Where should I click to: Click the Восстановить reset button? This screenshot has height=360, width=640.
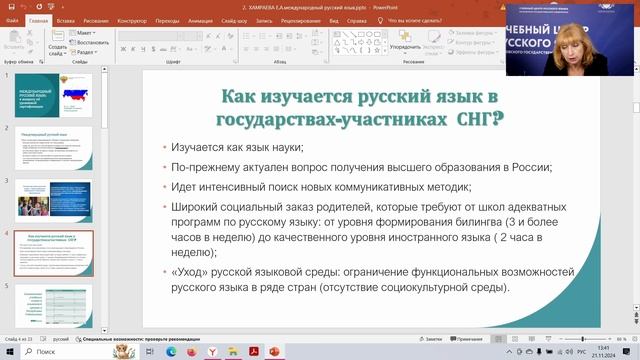coord(89,42)
